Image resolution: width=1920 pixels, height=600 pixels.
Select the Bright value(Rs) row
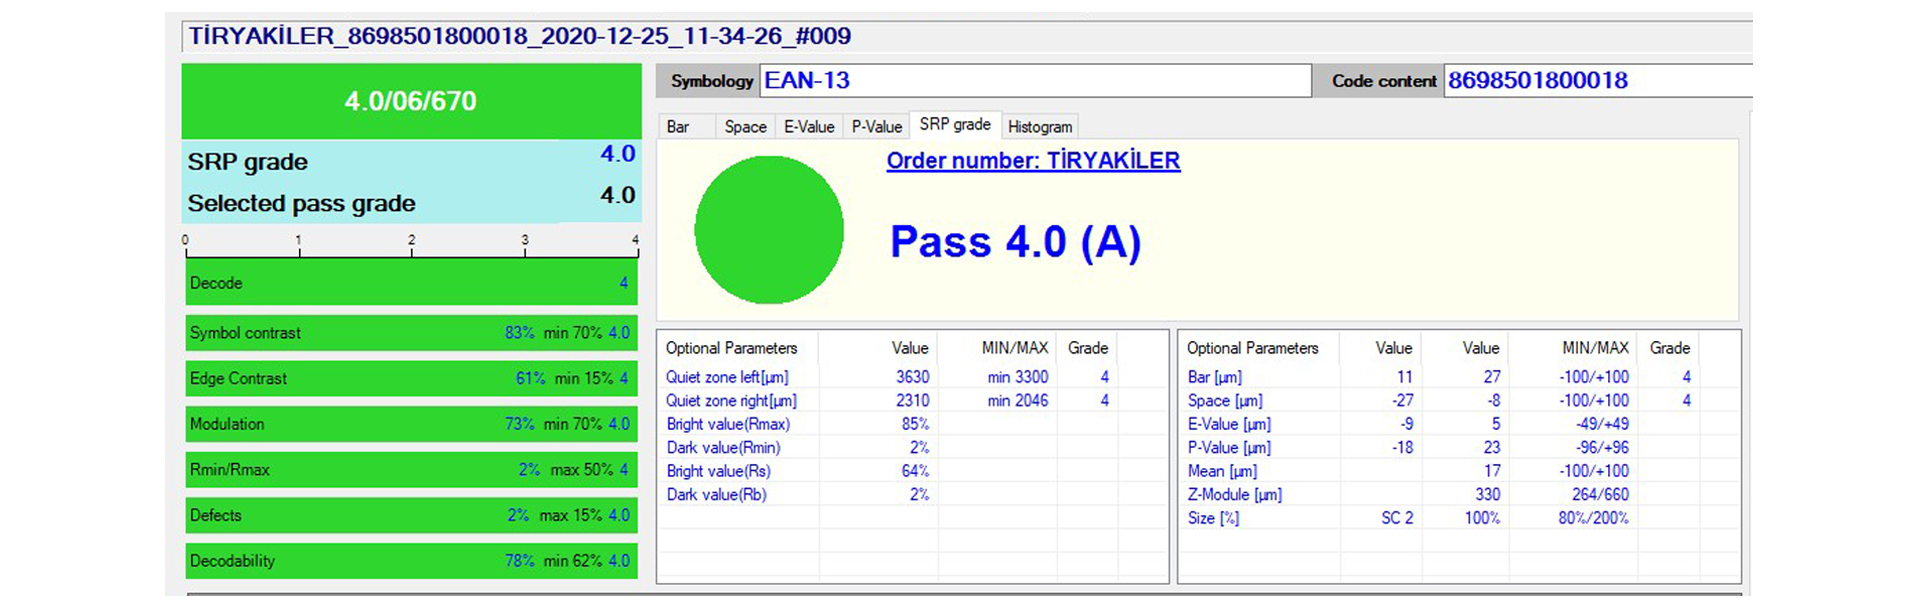coord(912,471)
